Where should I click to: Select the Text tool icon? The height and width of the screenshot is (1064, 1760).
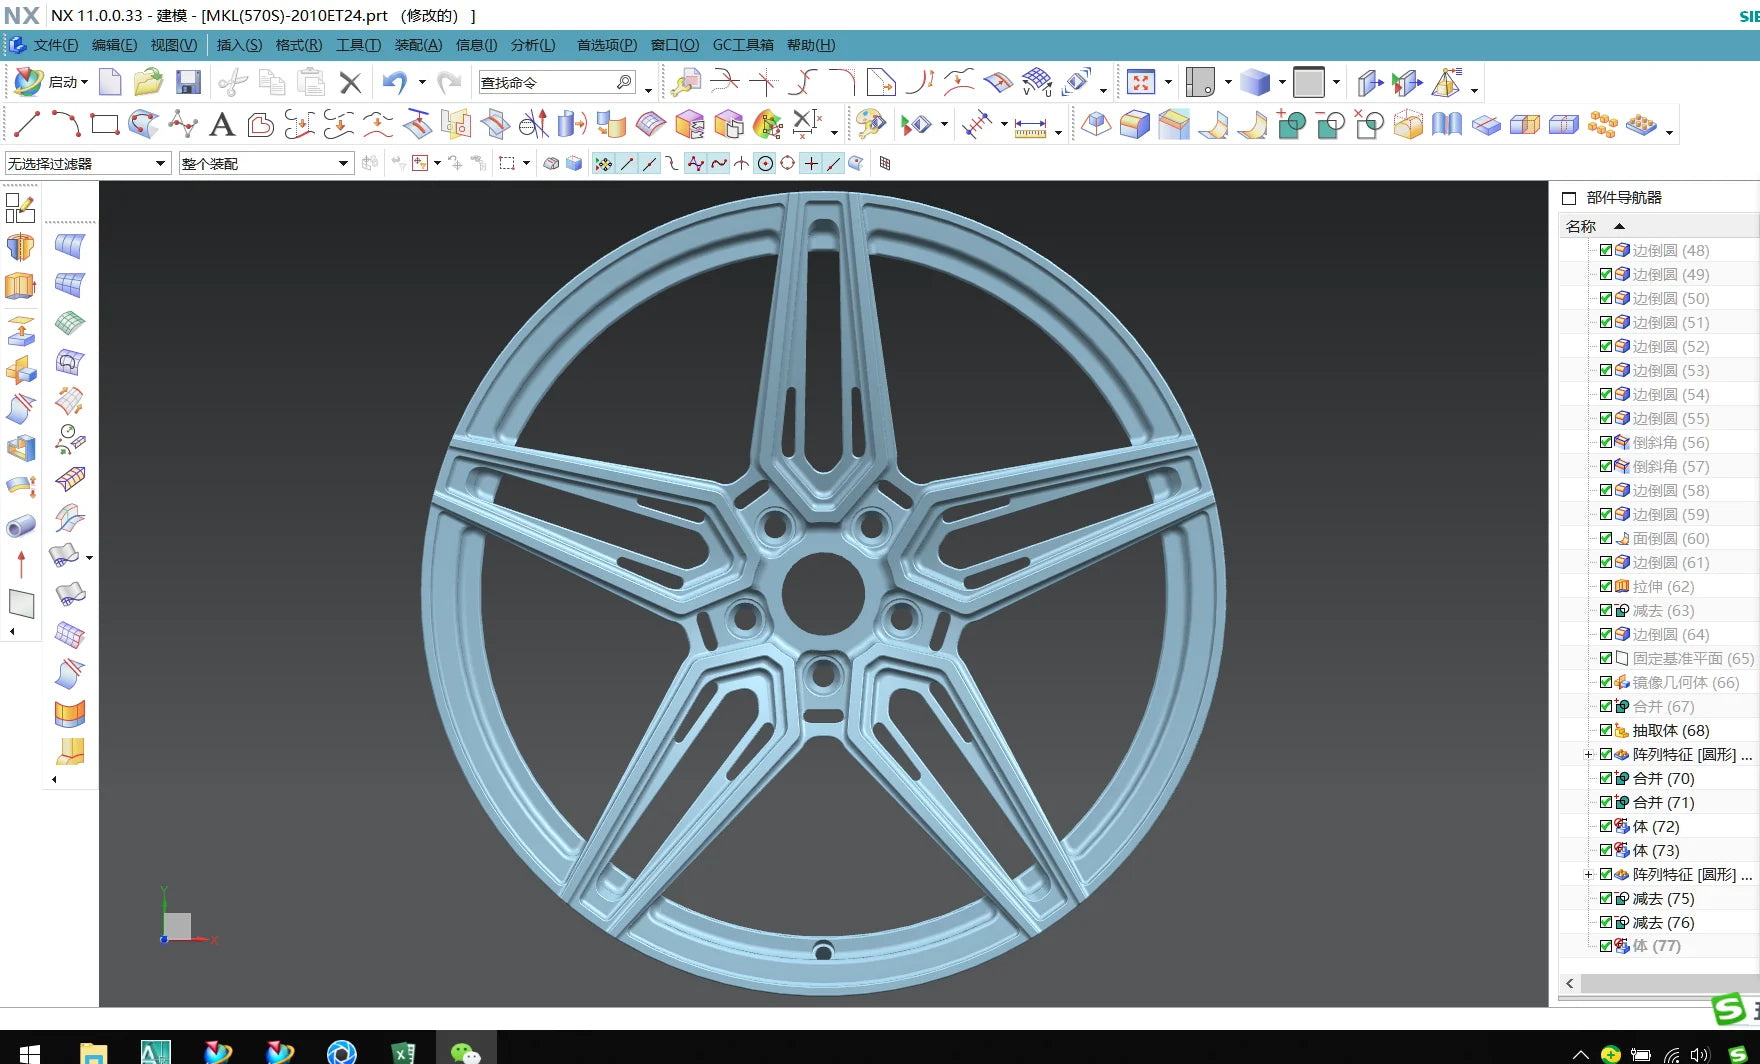point(222,124)
